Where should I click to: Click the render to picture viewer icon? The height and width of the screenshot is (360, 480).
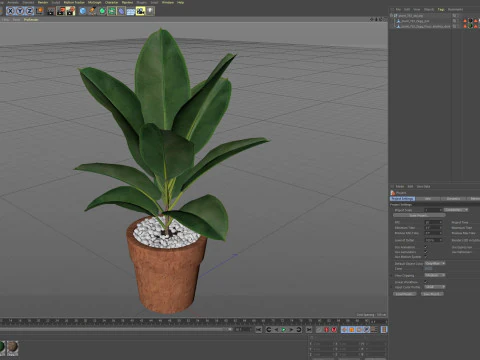(x=61, y=11)
